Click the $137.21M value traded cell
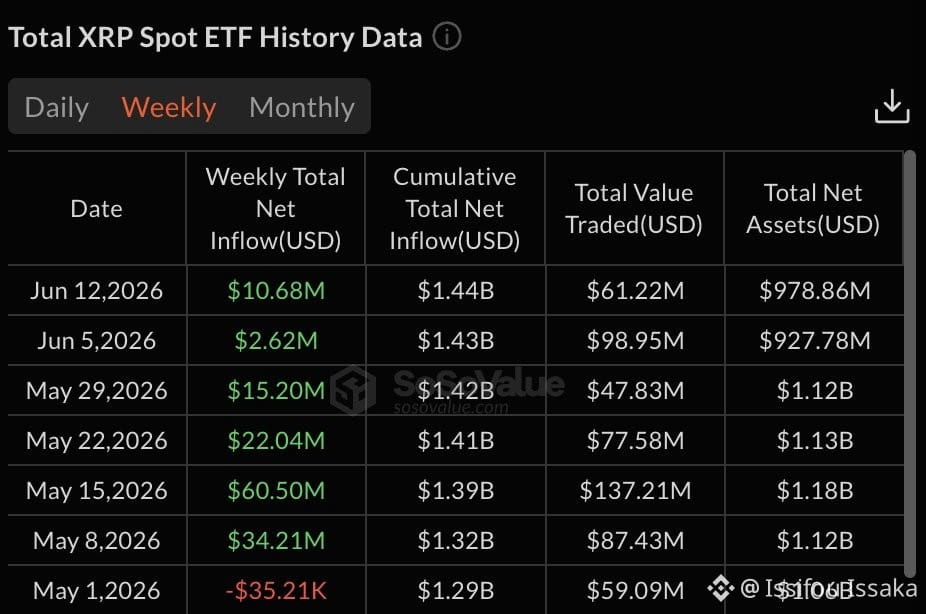This screenshot has height=614, width=926. tap(635, 491)
